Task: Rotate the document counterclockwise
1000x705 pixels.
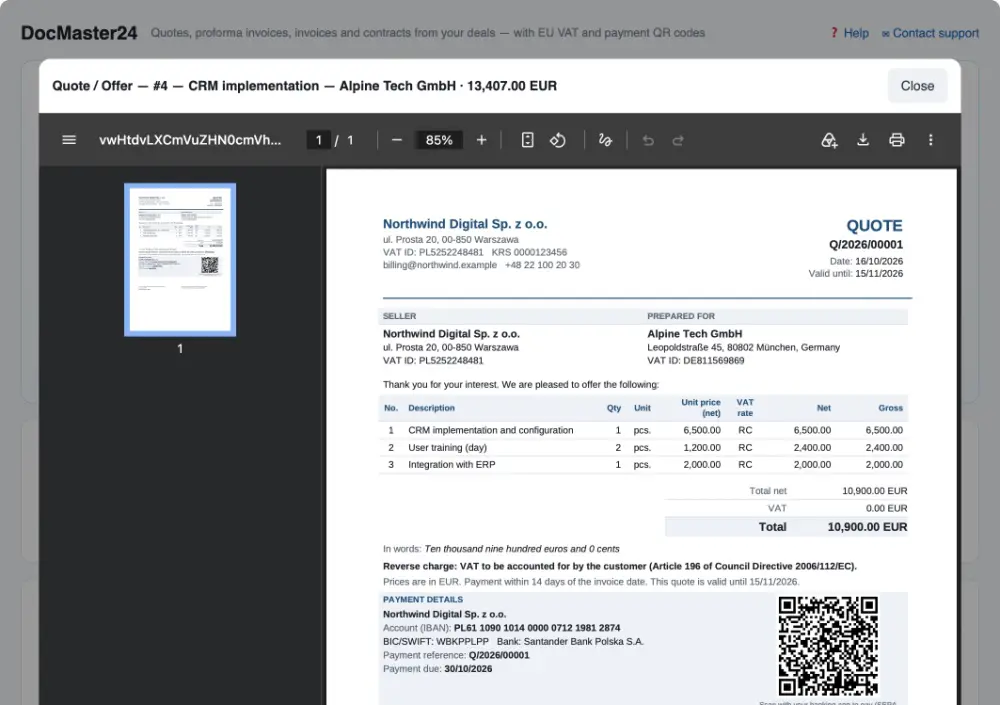Action: pyautogui.click(x=558, y=140)
